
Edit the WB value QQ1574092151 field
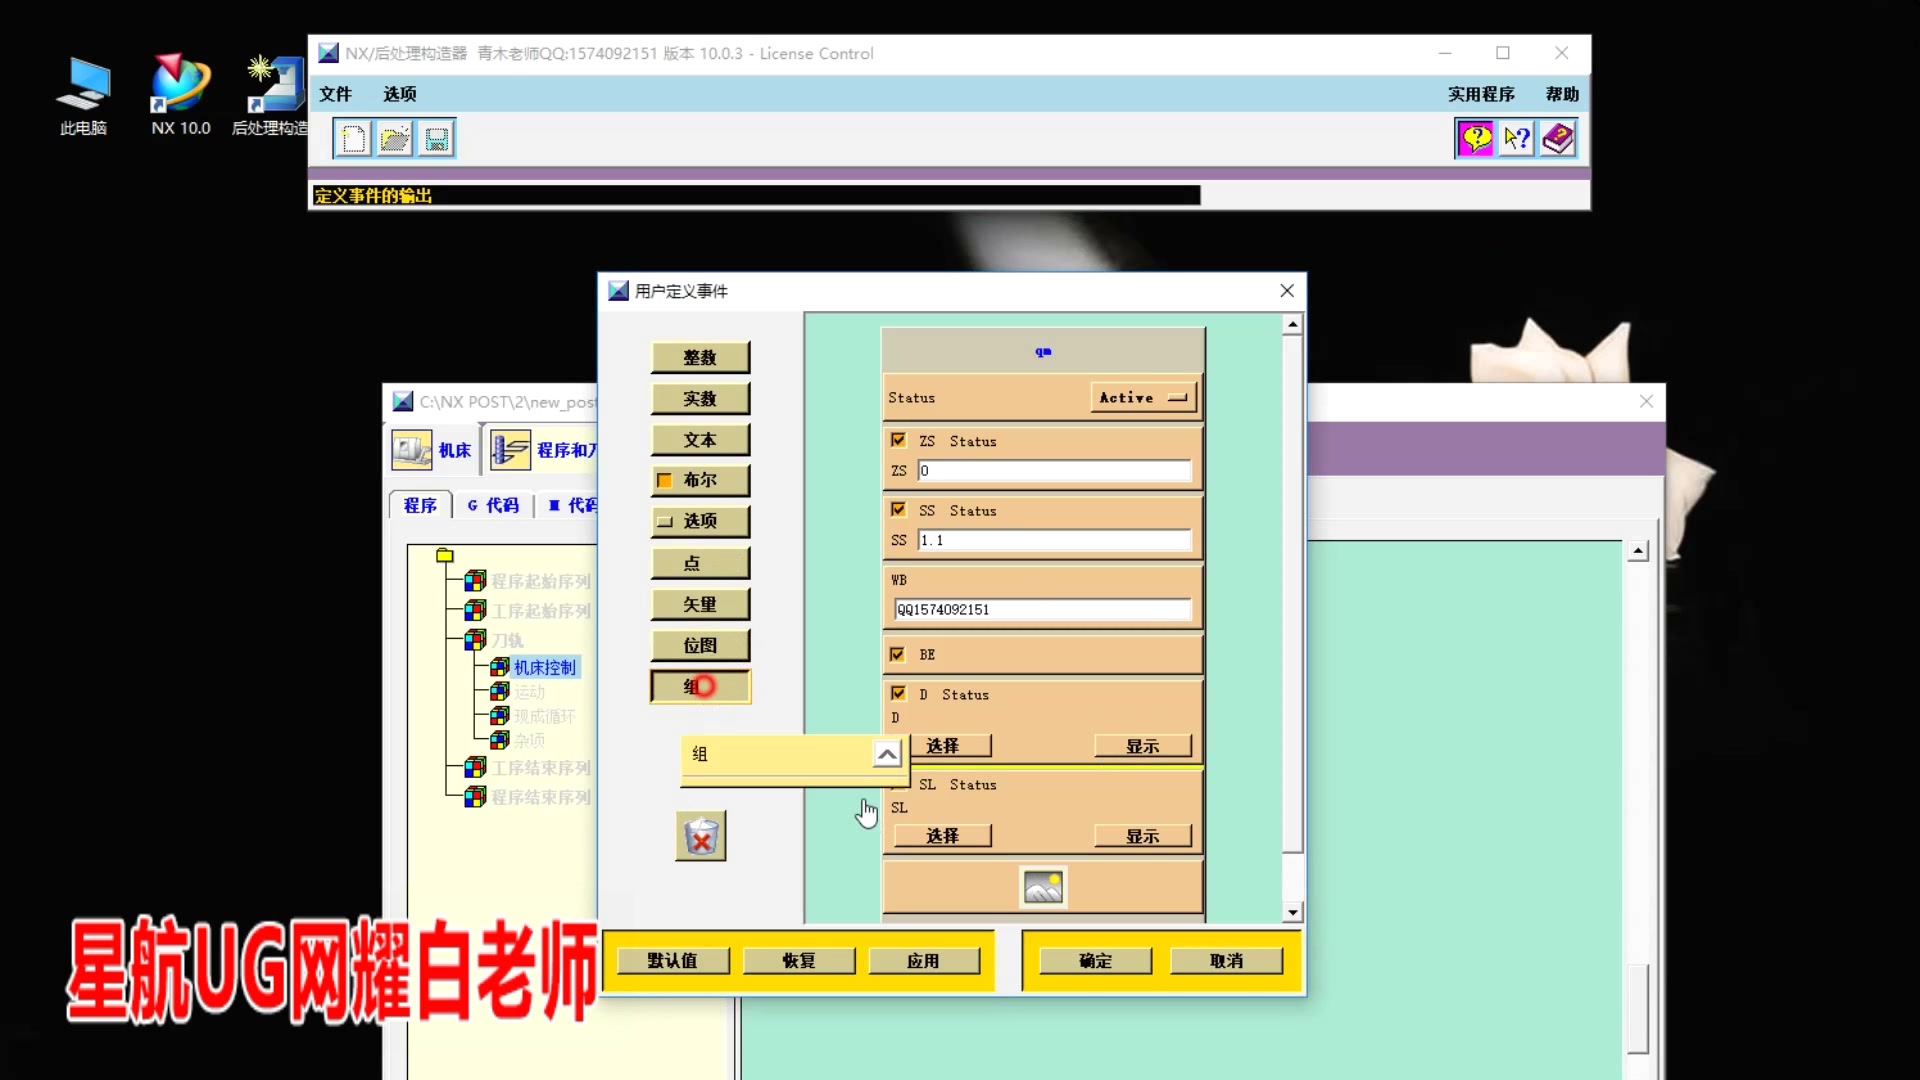point(1042,609)
